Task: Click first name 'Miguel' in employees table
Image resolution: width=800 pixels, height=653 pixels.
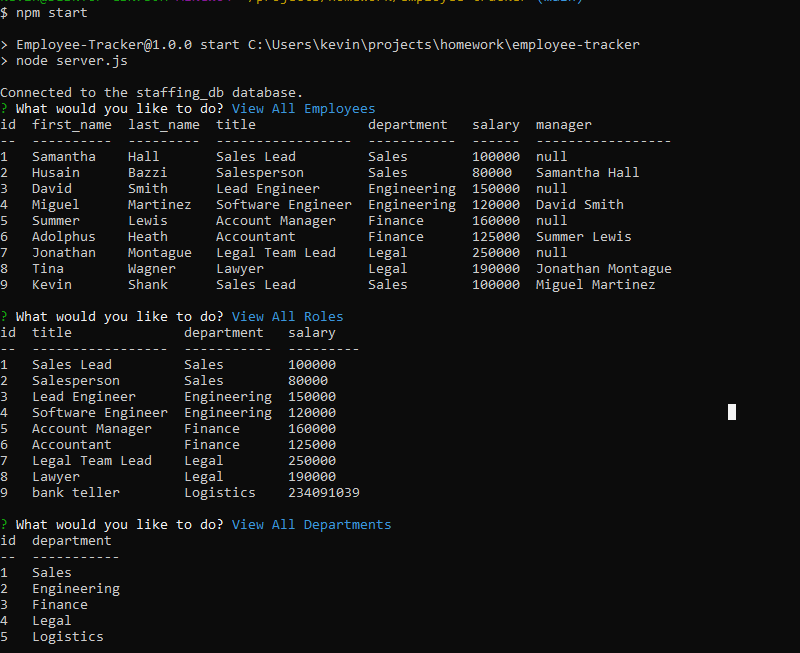Action: 56,205
